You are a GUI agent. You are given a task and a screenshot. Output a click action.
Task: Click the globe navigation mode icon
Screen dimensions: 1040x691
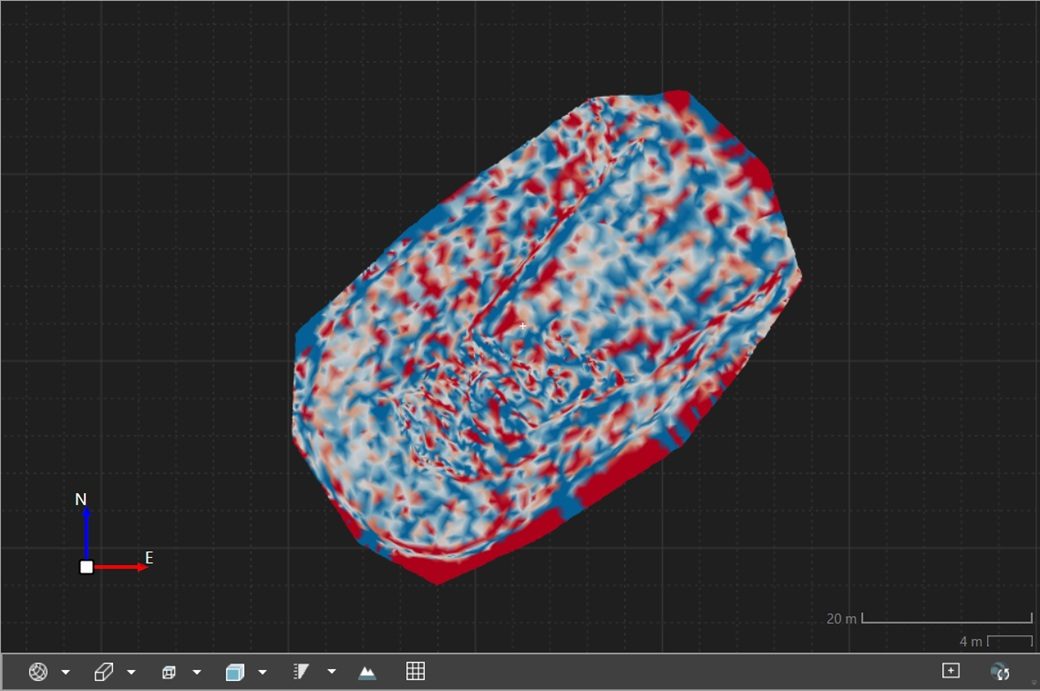coord(38,672)
